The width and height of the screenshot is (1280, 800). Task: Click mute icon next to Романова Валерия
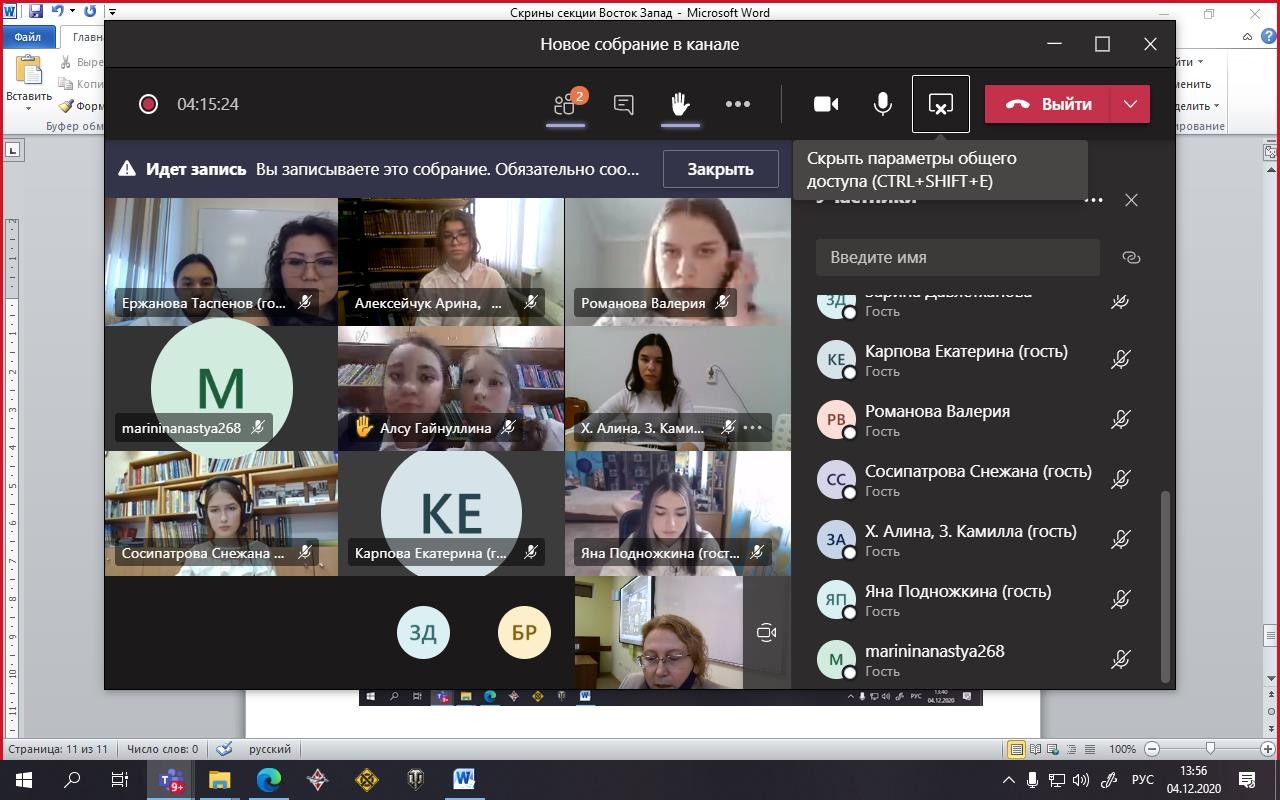point(1120,421)
